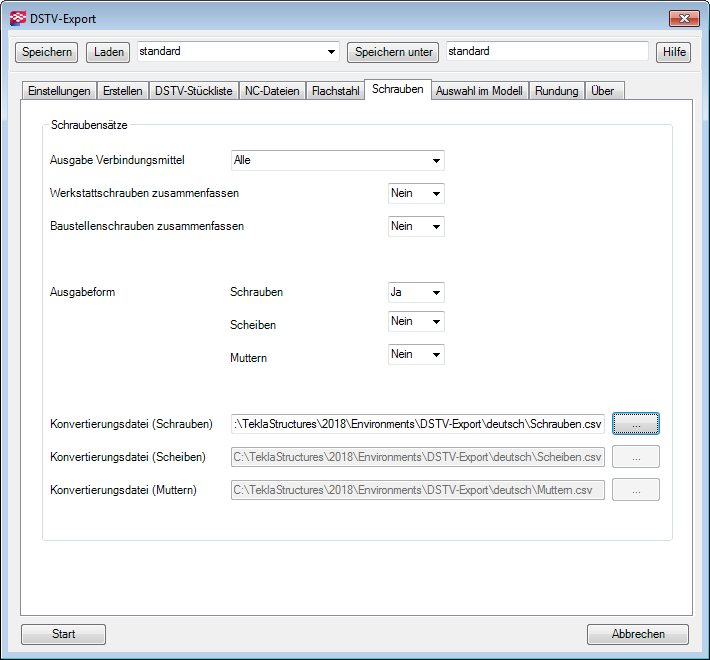710x660 pixels.
Task: Click the Baustellenschrauben zusammenfassen label
Action: [147, 226]
